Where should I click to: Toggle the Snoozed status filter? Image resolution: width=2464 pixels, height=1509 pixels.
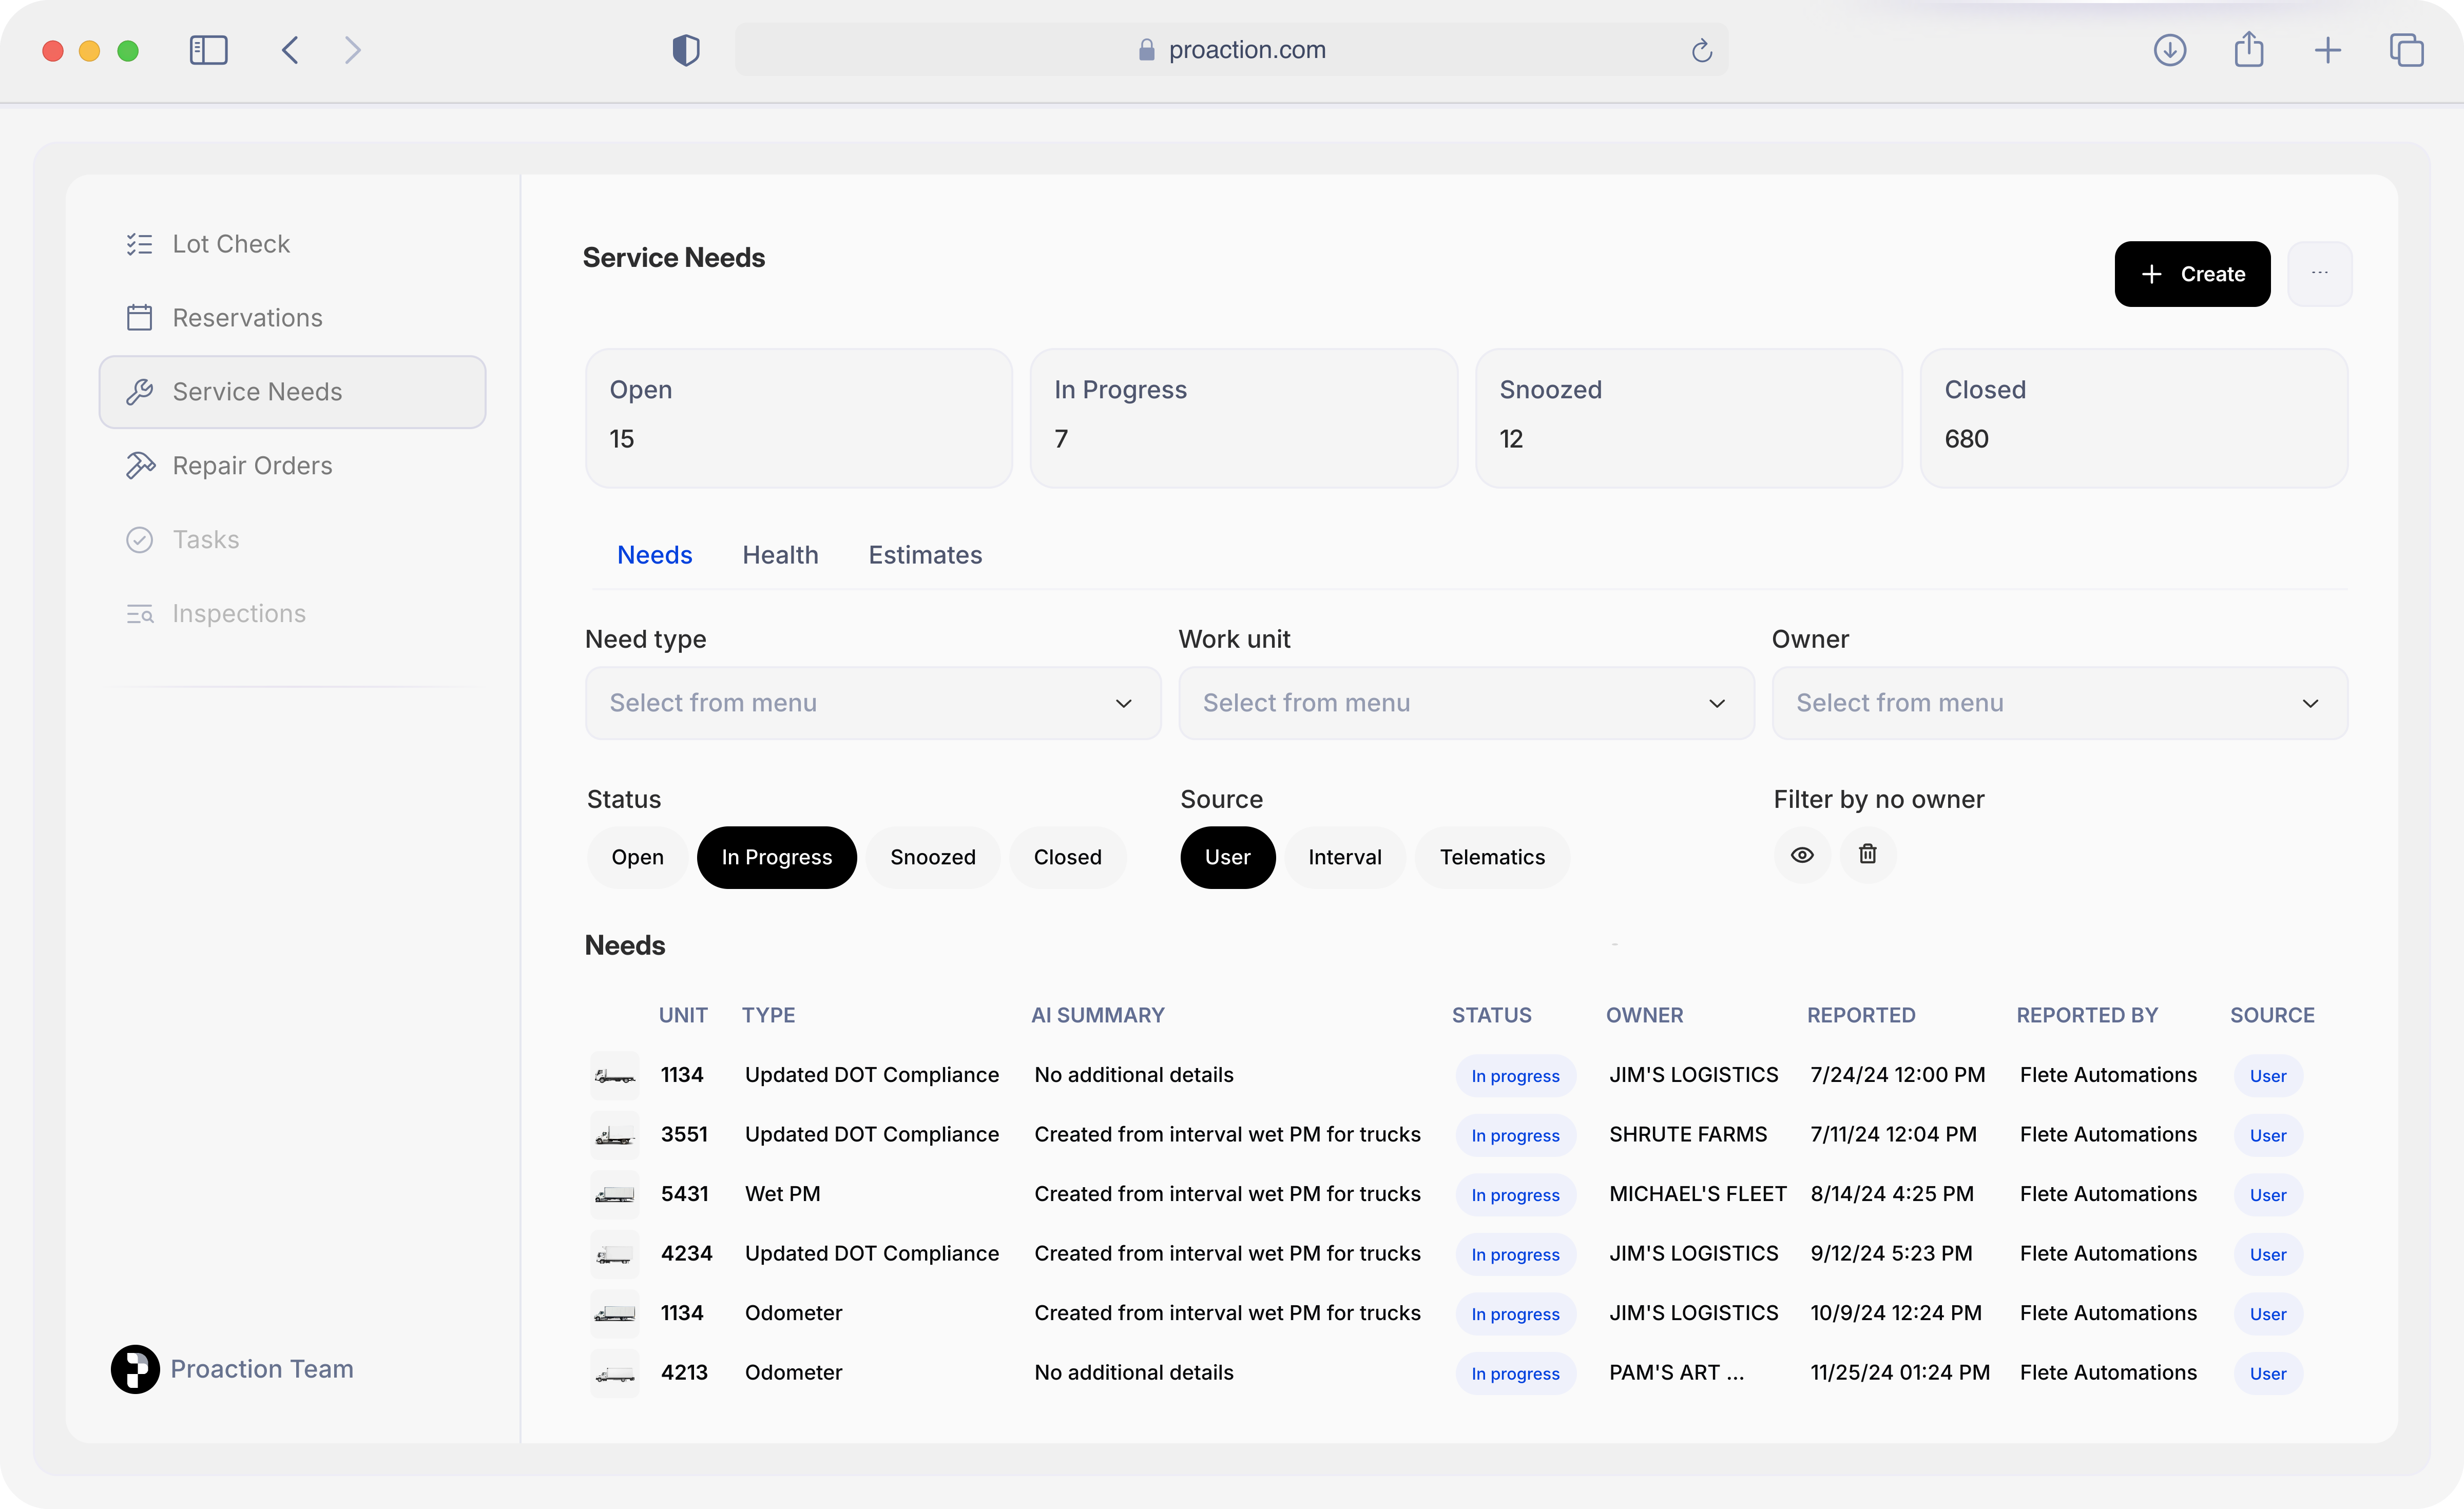[x=932, y=857]
